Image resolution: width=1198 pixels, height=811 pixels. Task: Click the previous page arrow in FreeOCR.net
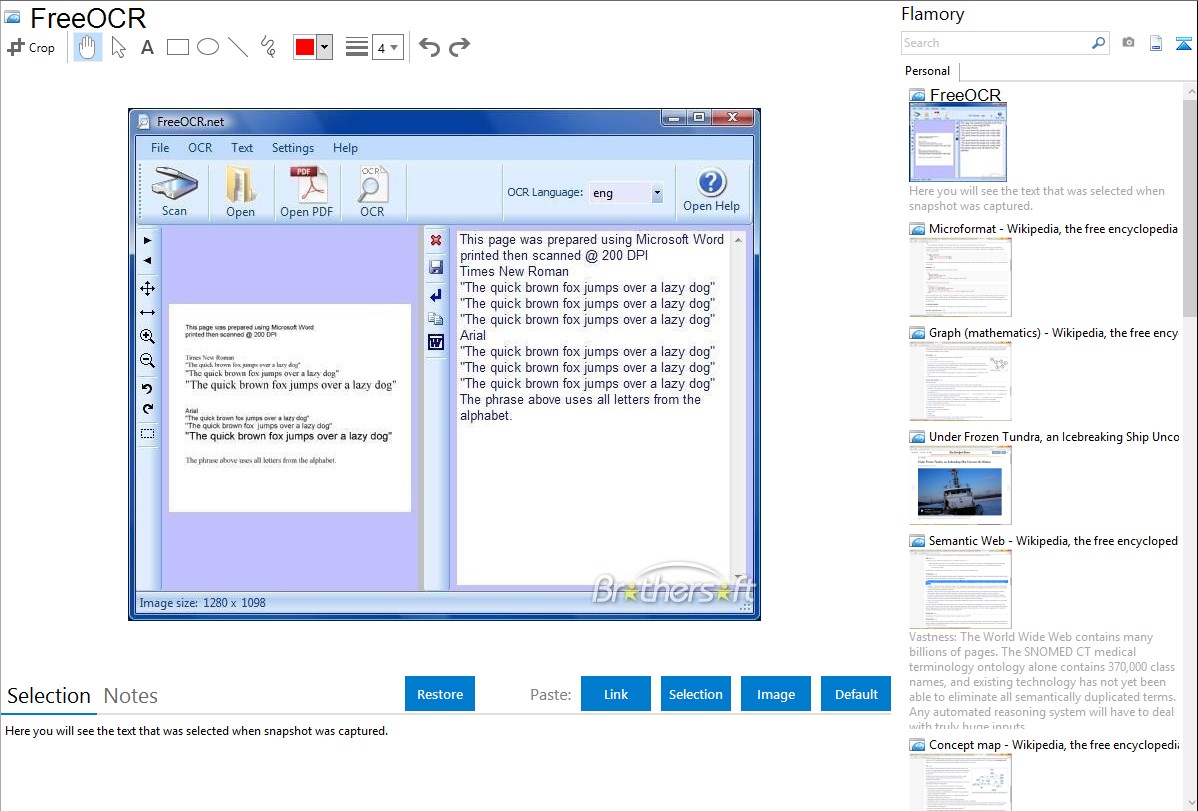(147, 261)
